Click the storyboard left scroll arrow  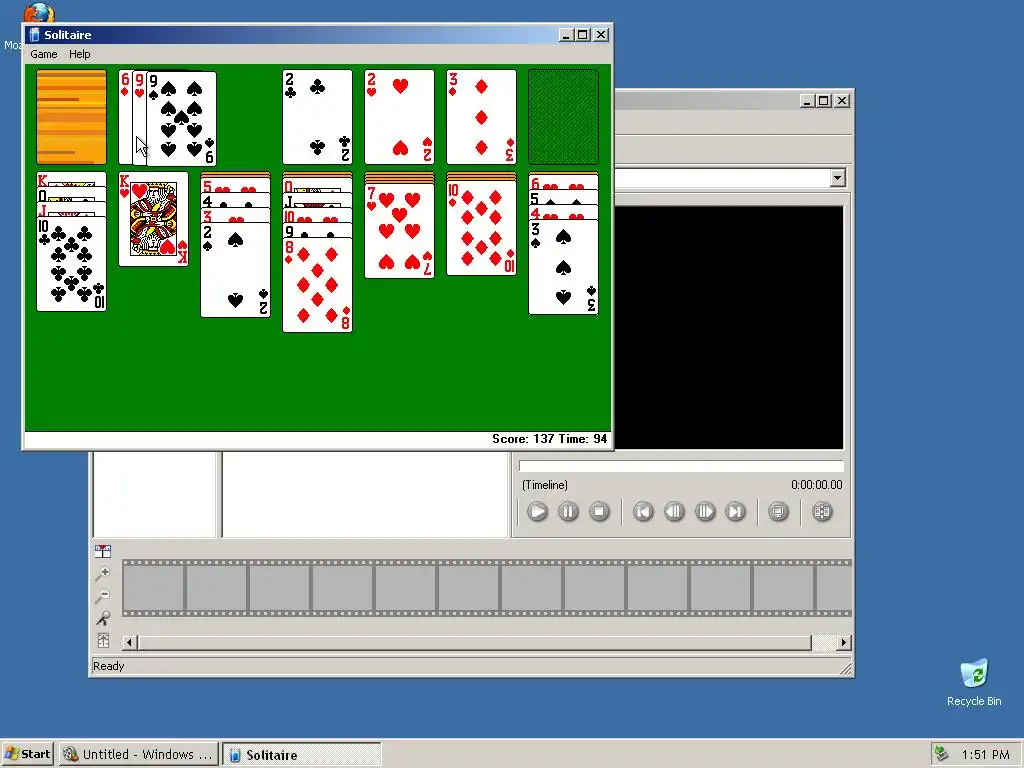tap(129, 643)
